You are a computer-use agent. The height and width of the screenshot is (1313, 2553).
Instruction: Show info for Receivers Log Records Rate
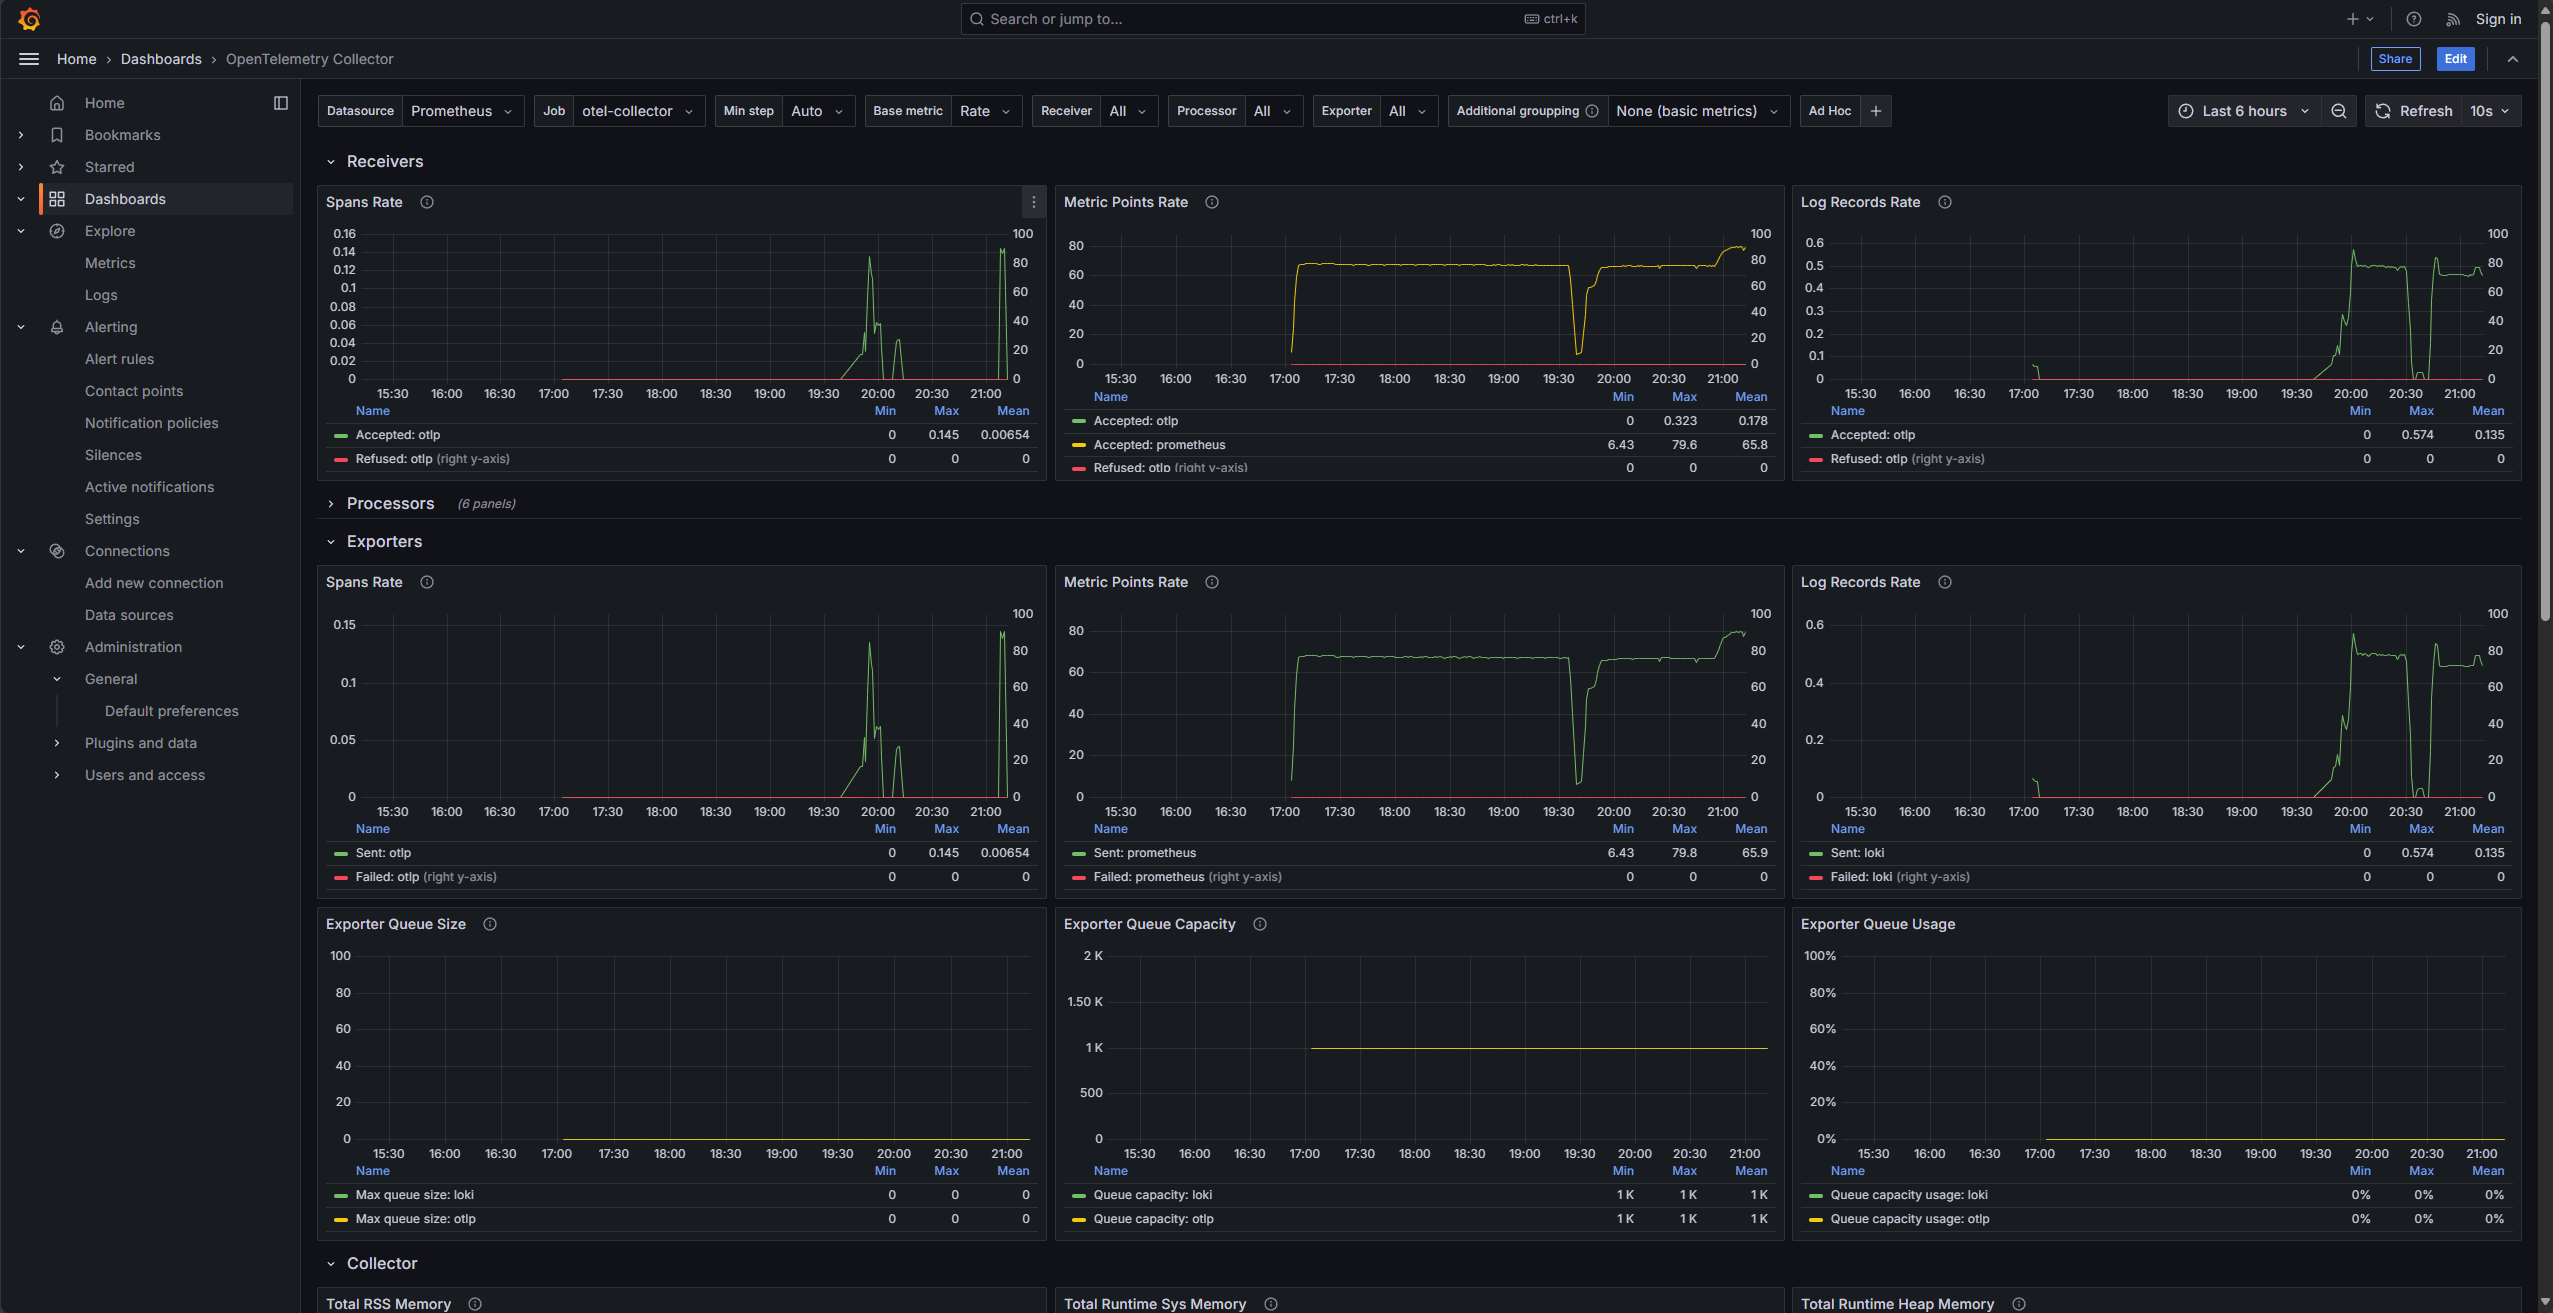1945,202
